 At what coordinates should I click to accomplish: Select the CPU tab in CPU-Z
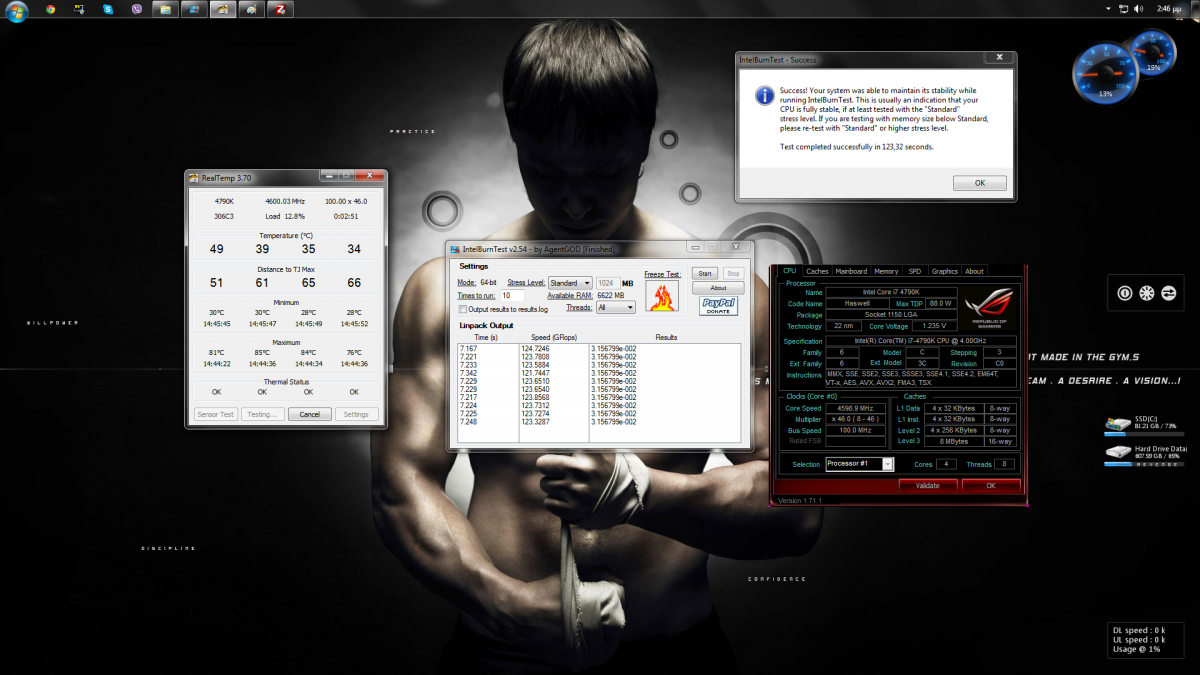click(790, 271)
